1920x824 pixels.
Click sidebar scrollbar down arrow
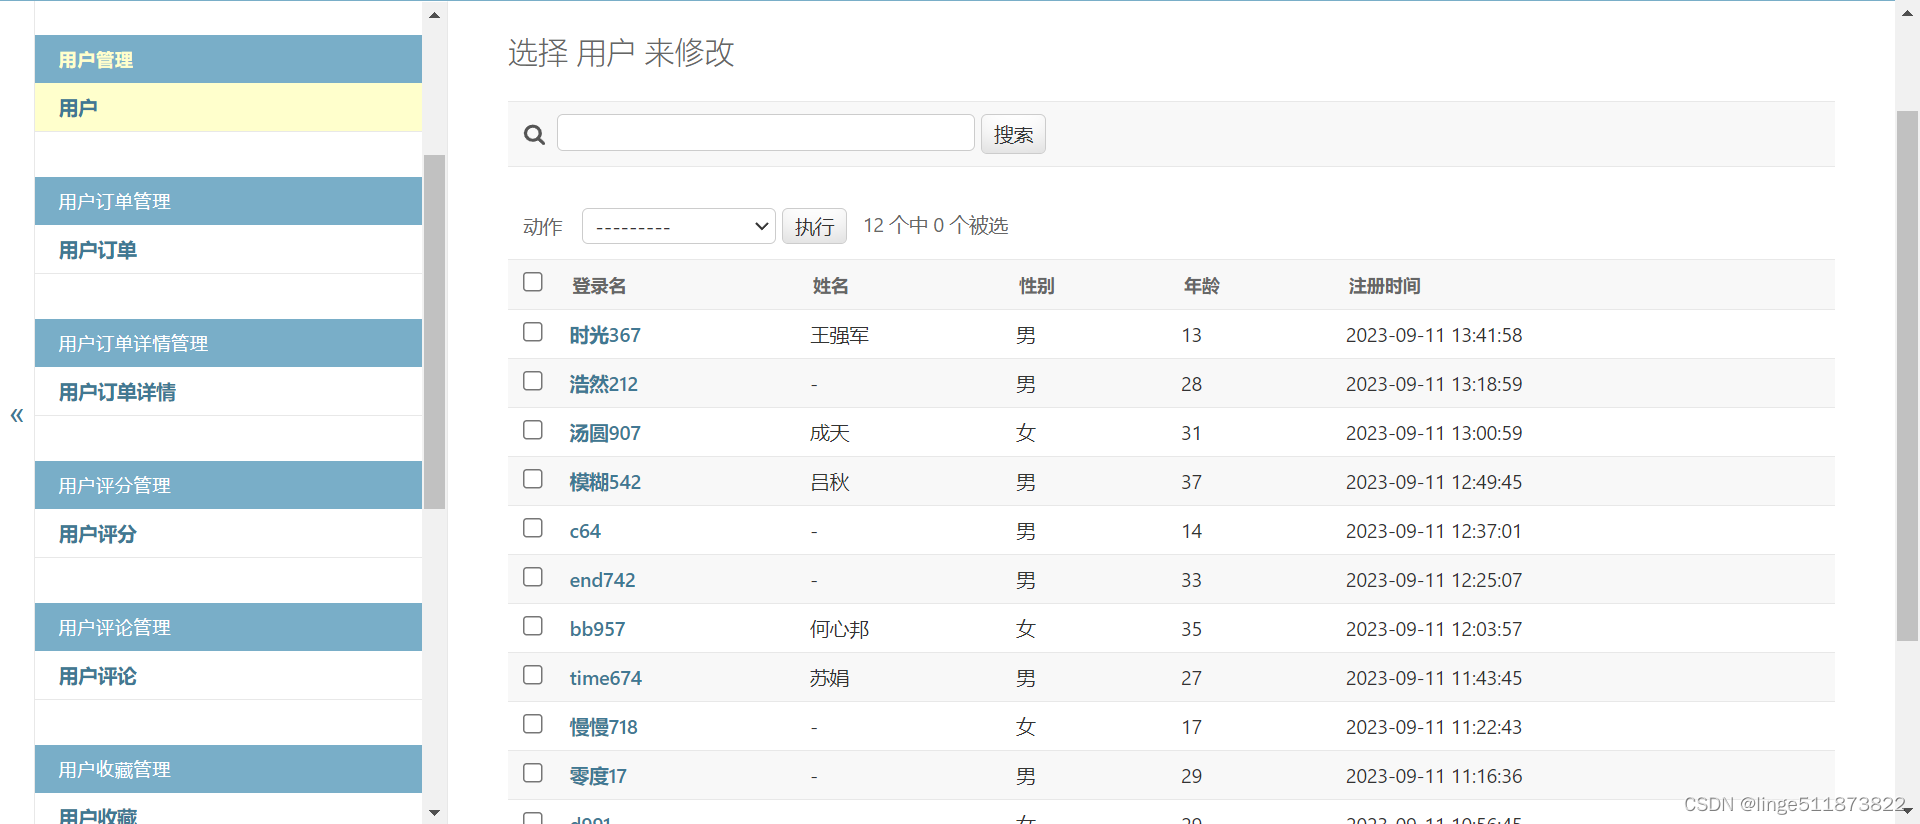pyautogui.click(x=434, y=812)
